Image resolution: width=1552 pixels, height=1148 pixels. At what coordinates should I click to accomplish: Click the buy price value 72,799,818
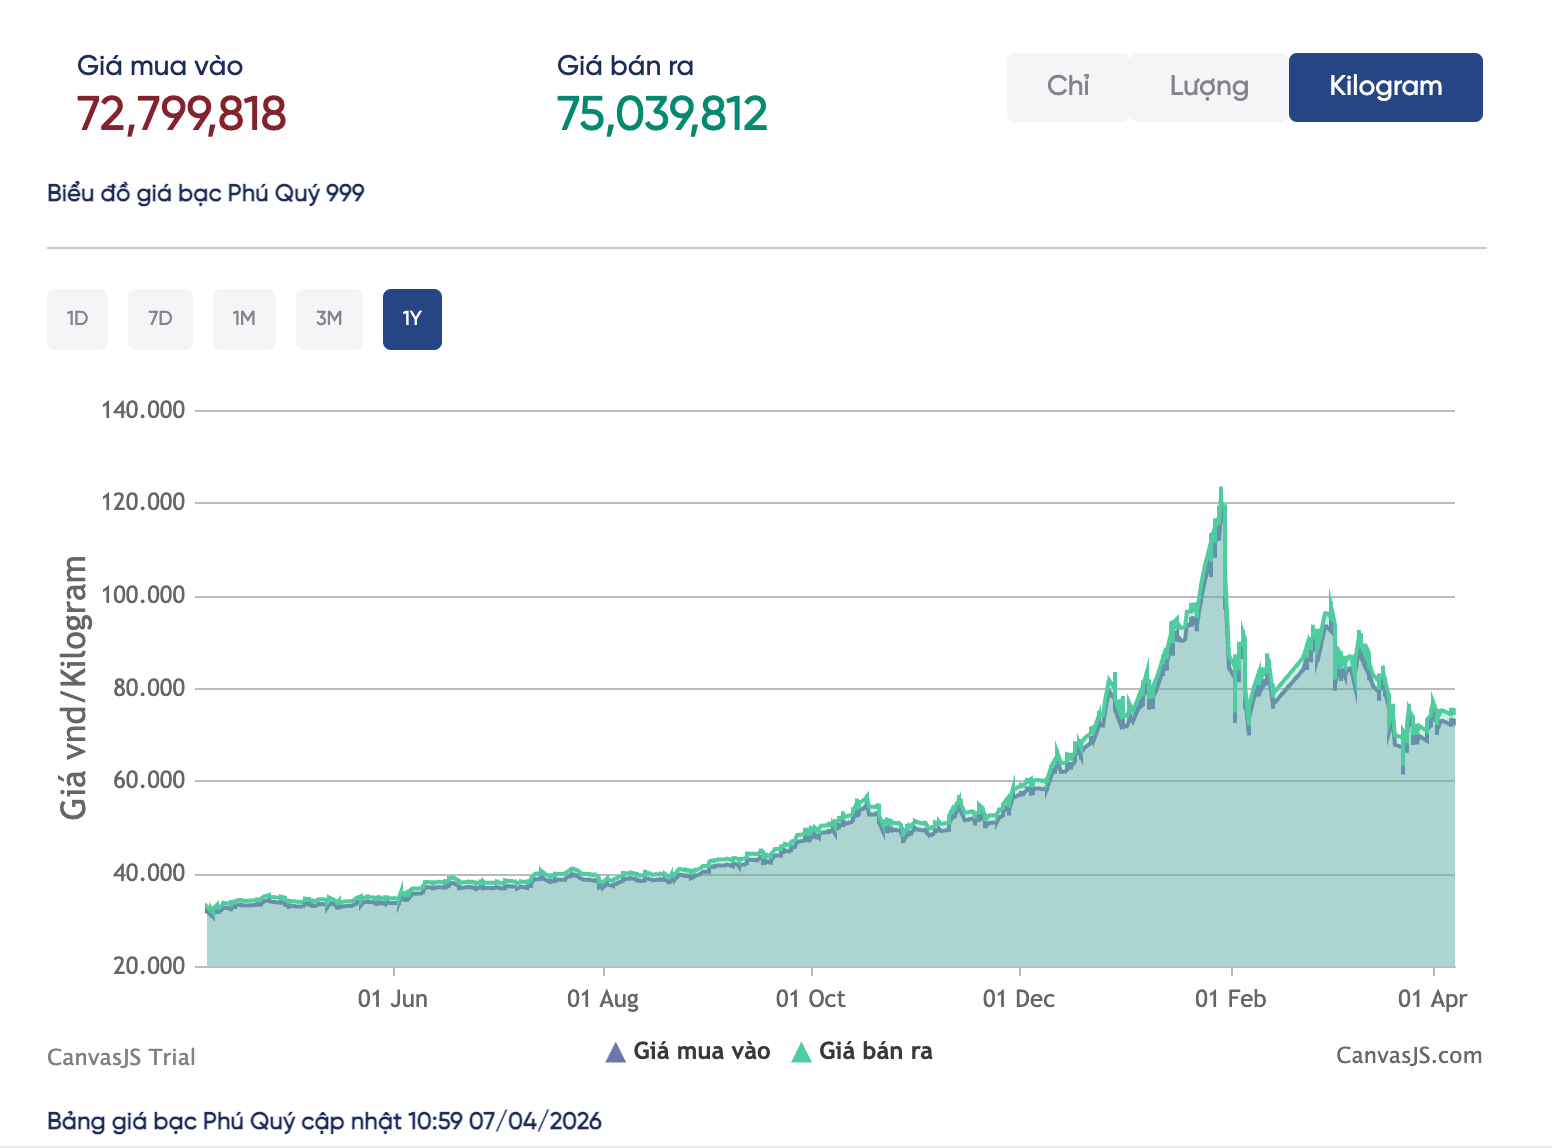[181, 114]
